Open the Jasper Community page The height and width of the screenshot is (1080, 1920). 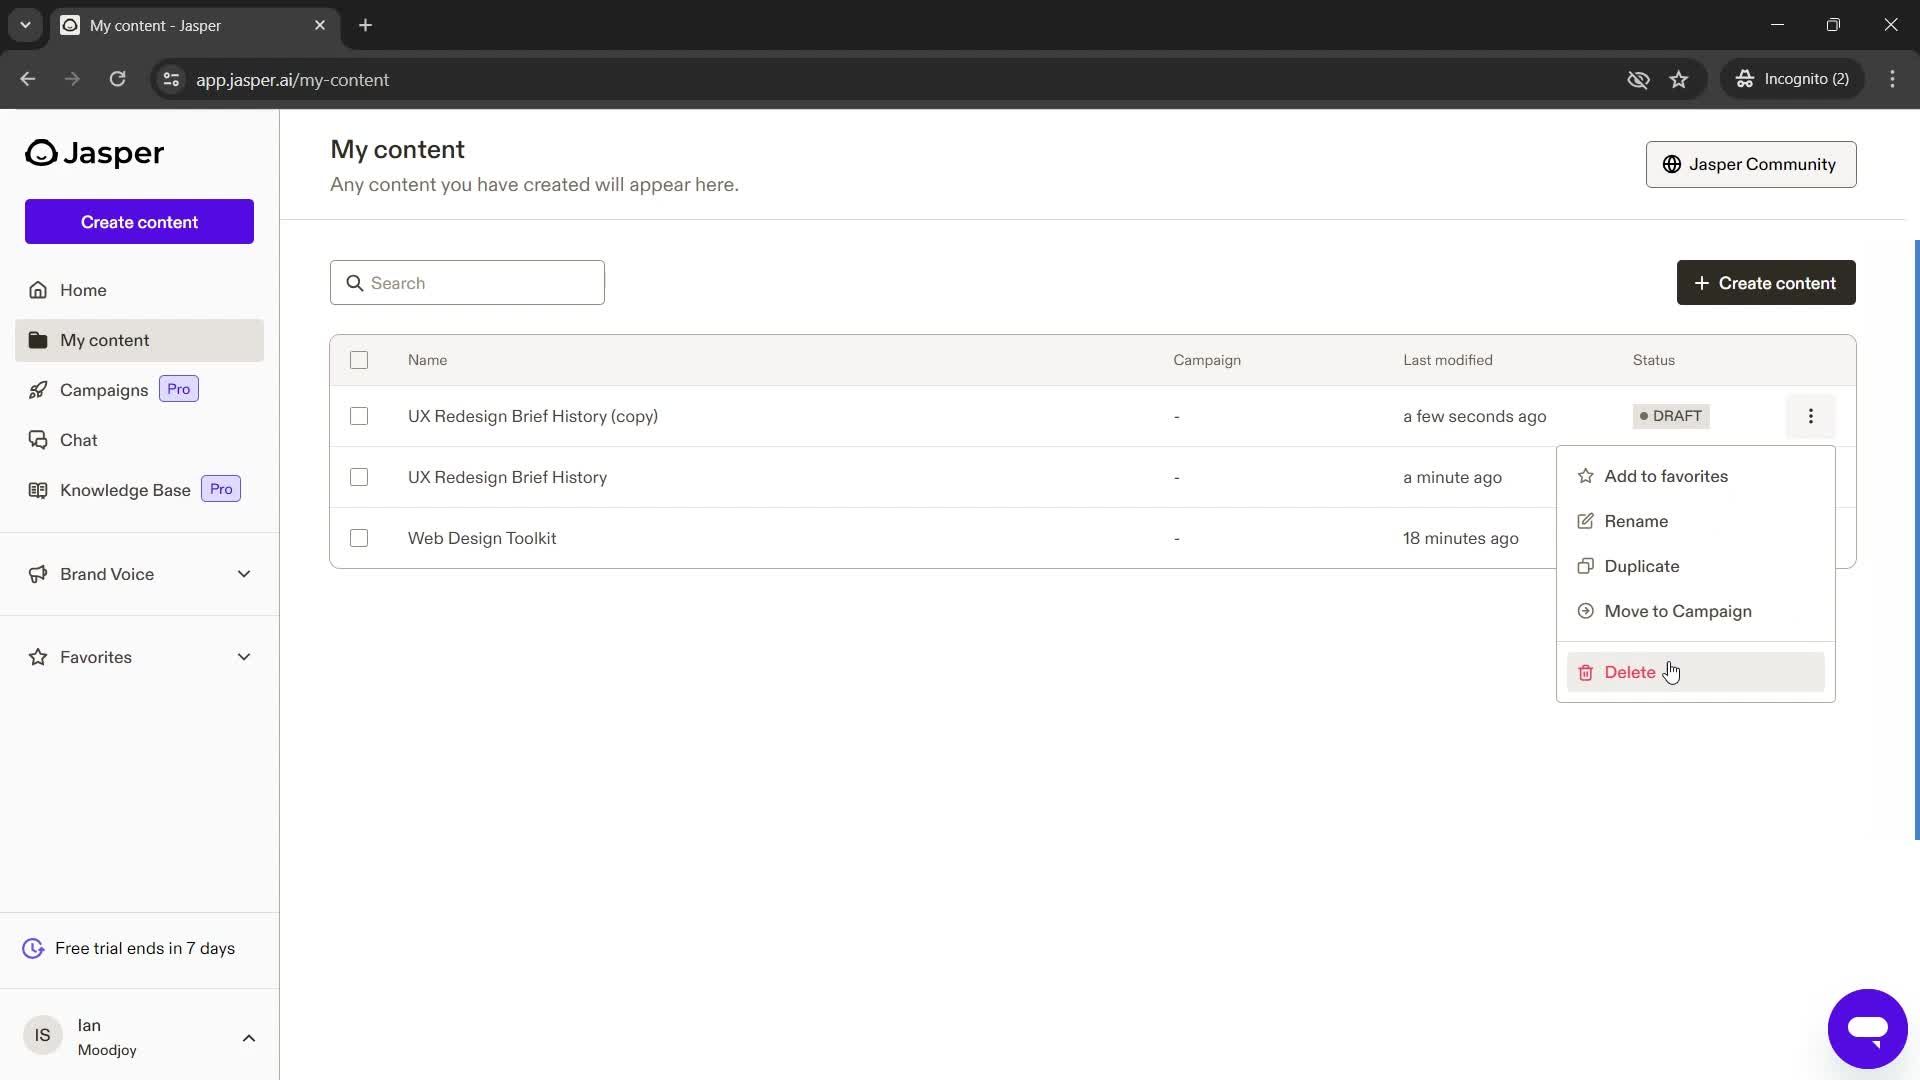(1755, 164)
